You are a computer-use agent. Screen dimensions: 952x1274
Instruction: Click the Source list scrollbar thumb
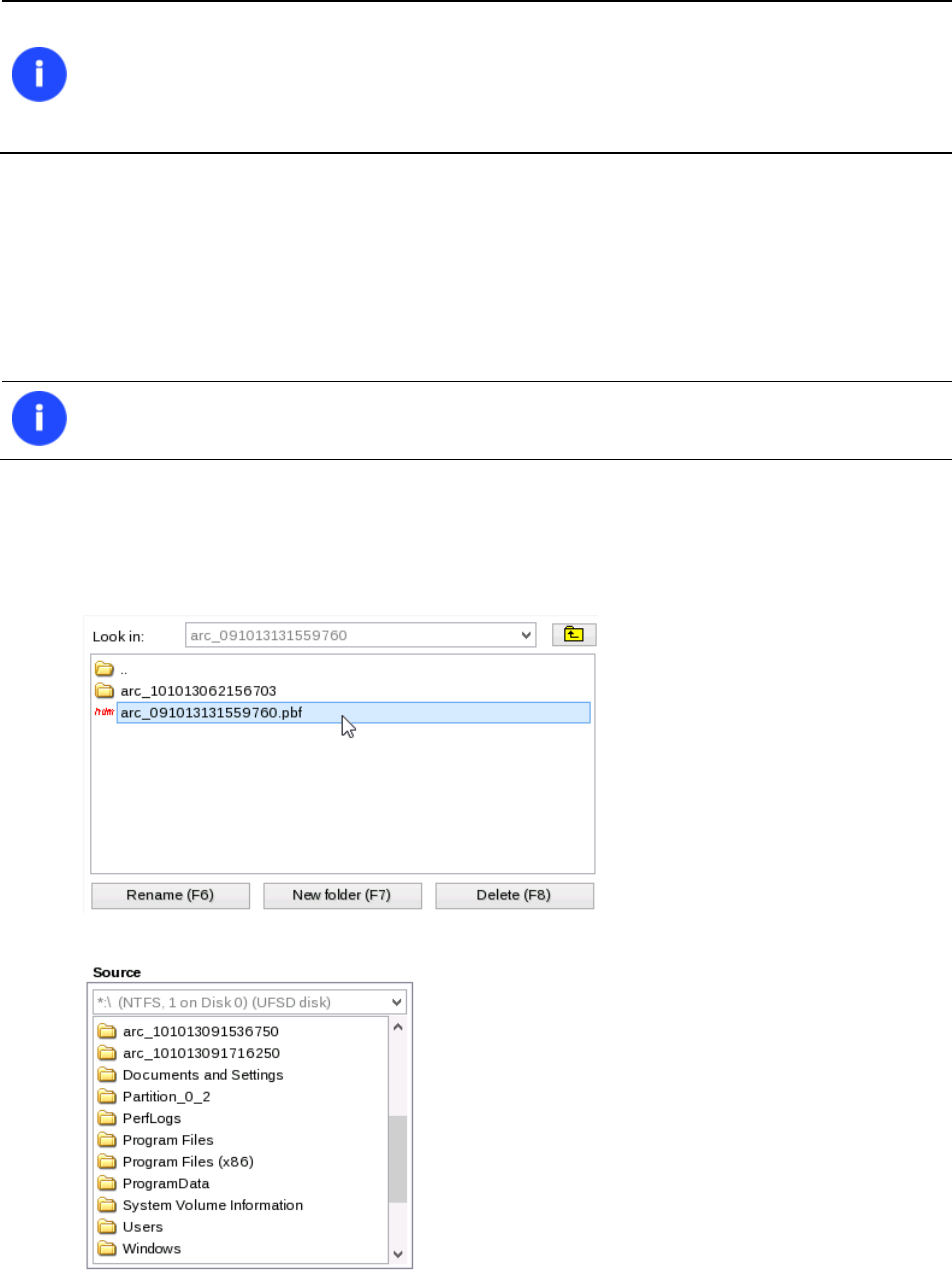tap(397, 1158)
